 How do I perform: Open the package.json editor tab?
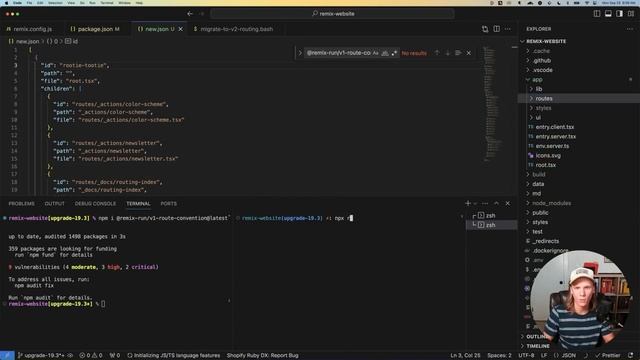(x=95, y=29)
